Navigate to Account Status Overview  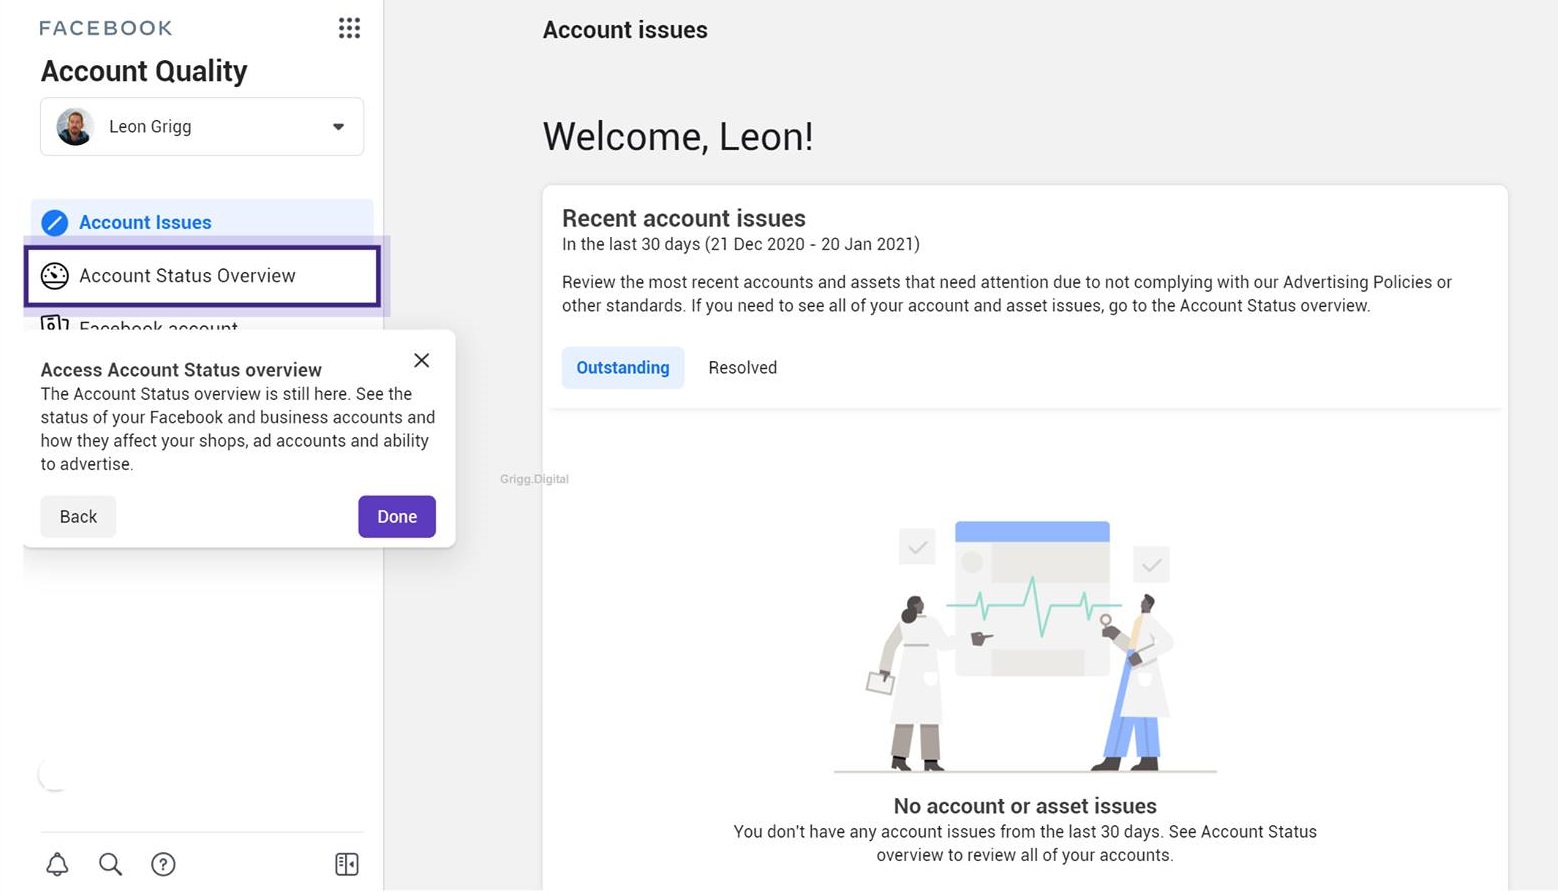coord(187,276)
